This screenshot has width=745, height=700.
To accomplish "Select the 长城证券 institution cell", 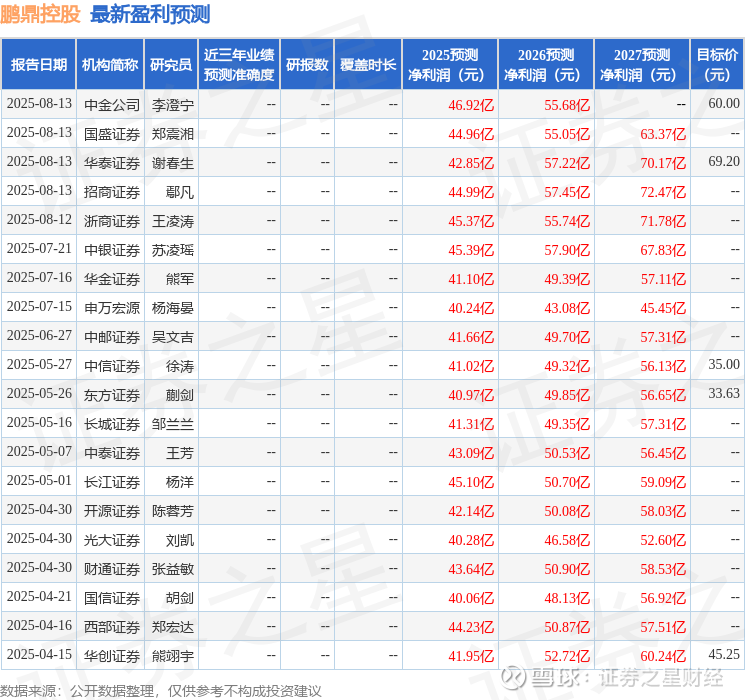I will pyautogui.click(x=112, y=424).
